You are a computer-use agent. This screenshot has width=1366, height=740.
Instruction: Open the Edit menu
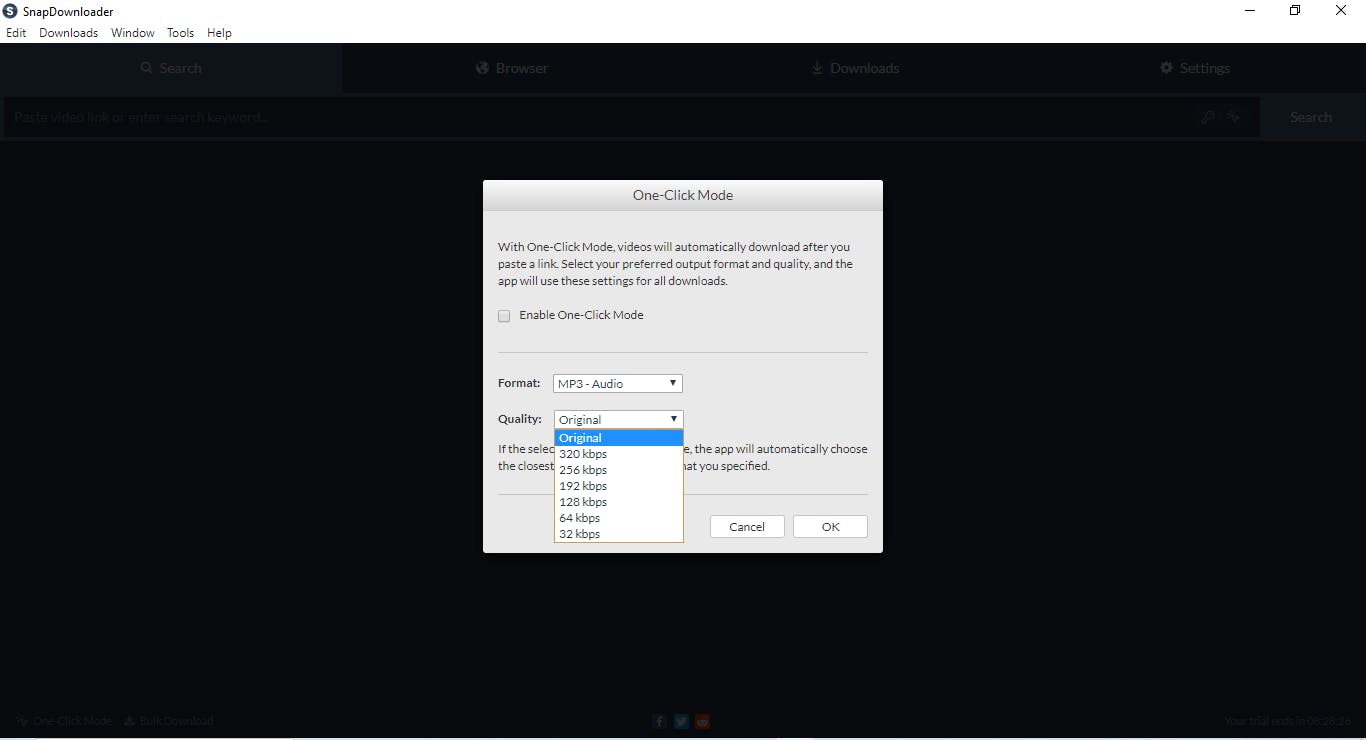click(x=16, y=33)
